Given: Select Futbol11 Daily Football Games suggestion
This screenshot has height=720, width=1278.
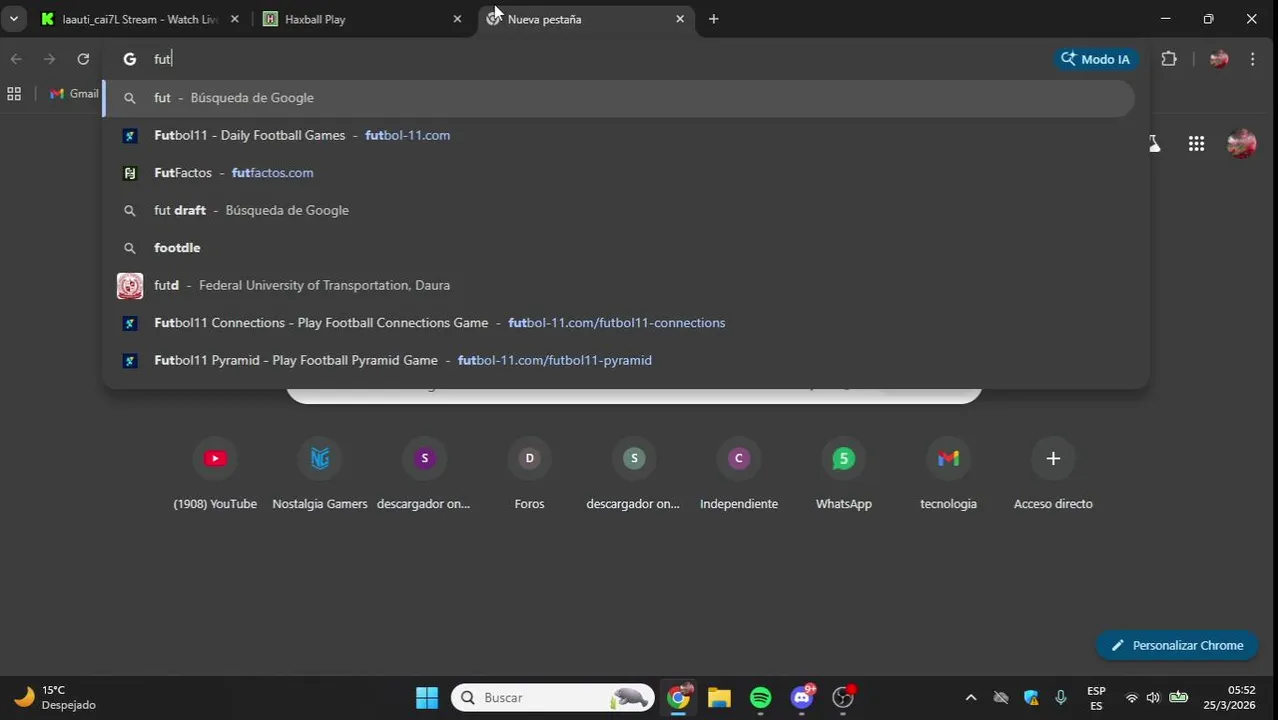Looking at the screenshot, I should [618, 135].
